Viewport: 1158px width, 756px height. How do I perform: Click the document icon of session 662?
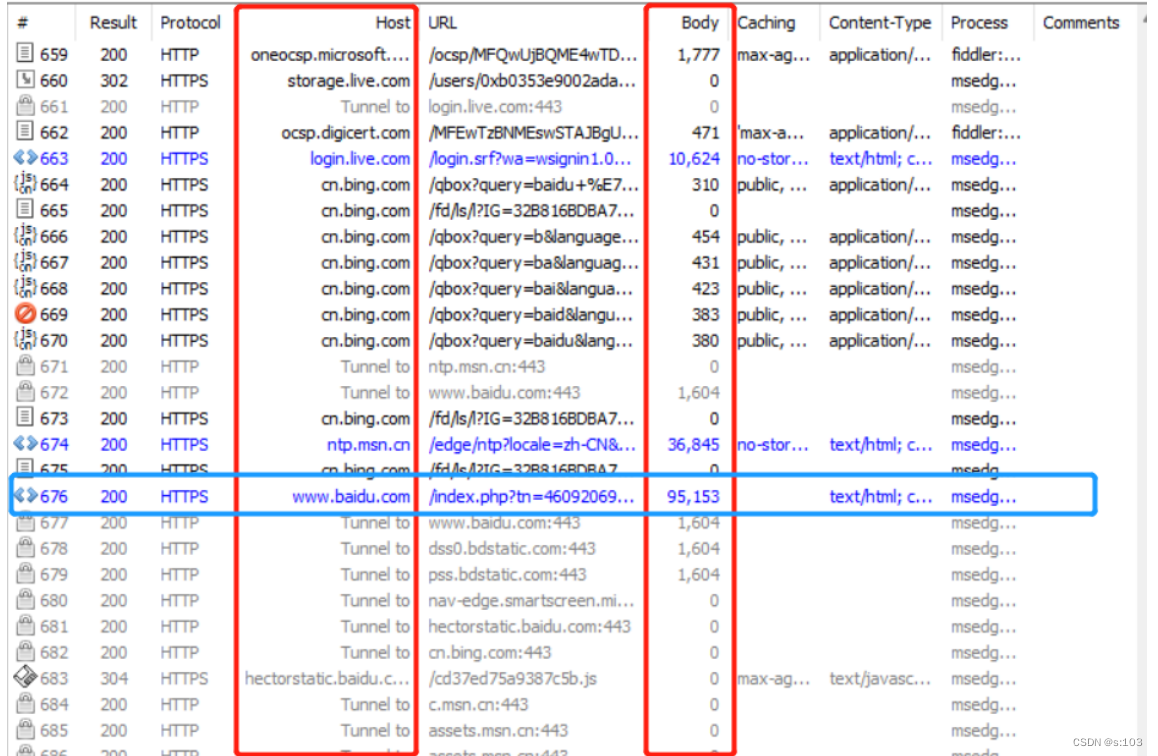(25, 131)
